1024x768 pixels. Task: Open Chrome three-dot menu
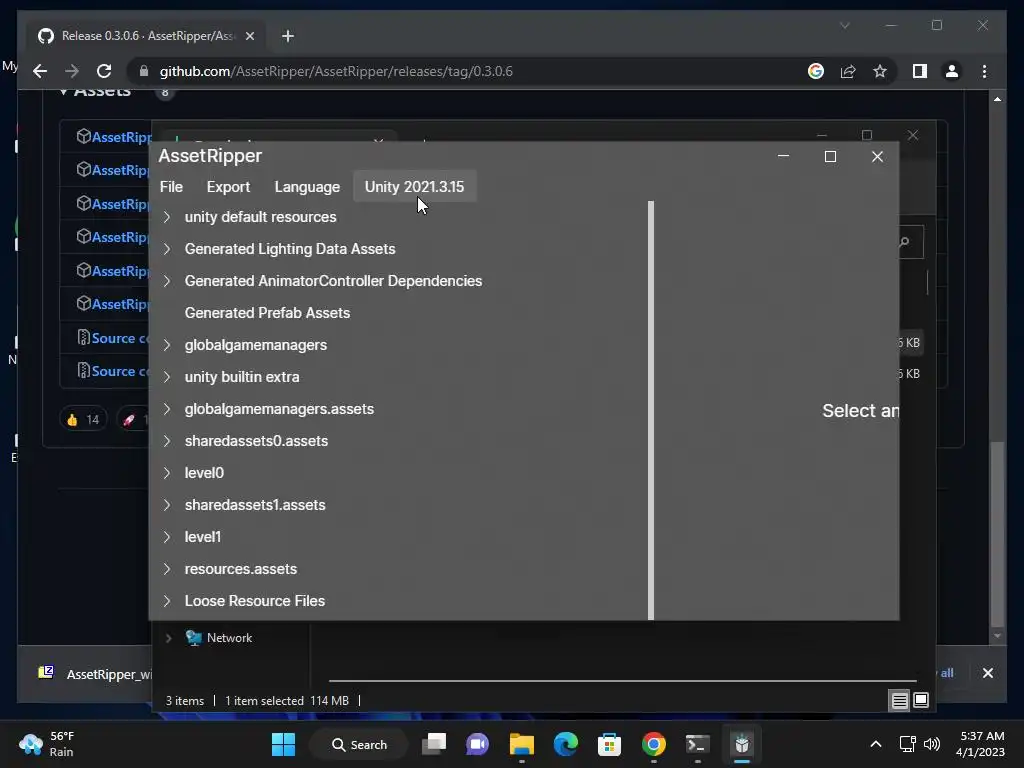click(x=984, y=71)
